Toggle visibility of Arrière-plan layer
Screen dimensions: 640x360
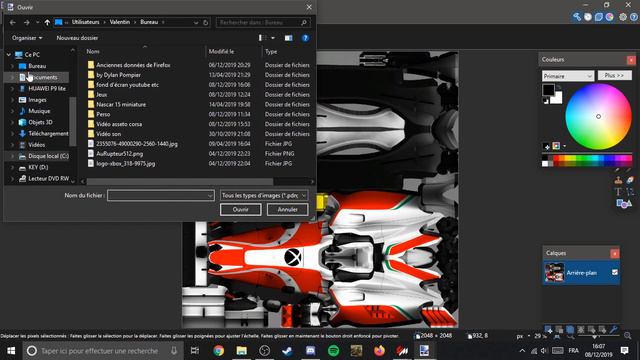615,272
